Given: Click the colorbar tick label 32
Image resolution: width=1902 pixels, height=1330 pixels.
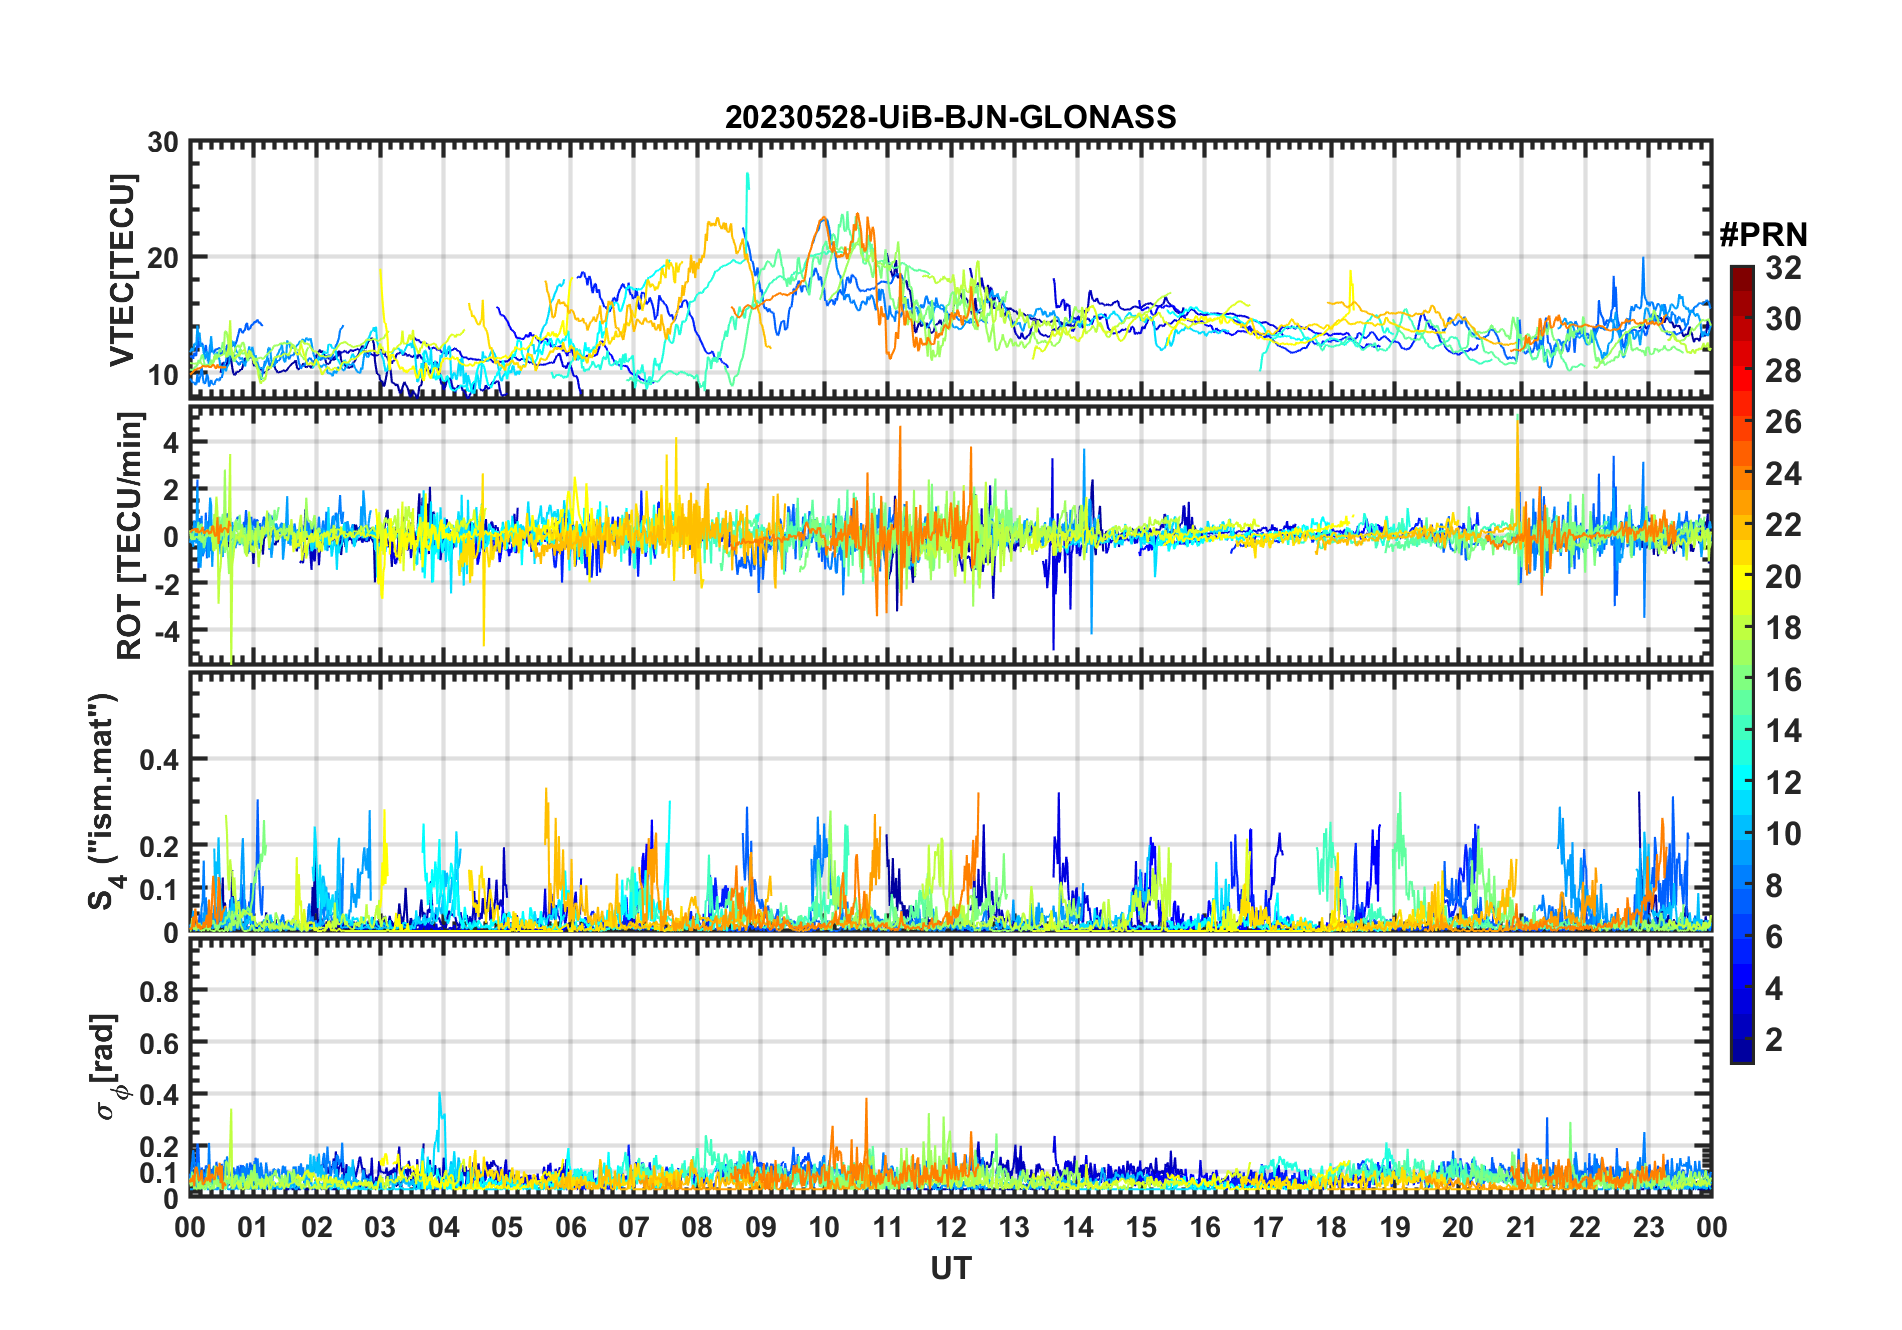Looking at the screenshot, I should 1783,268.
